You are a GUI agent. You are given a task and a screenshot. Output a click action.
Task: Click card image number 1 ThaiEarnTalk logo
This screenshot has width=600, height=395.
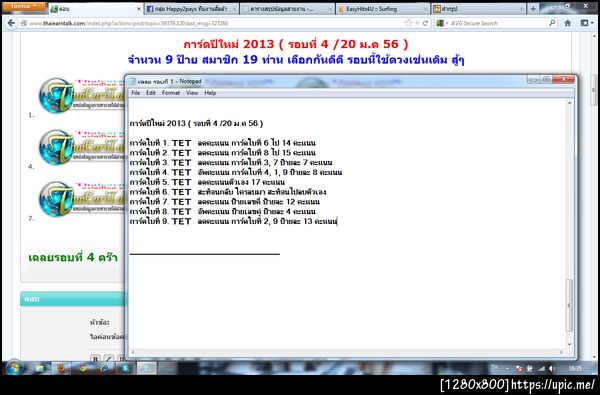82,95
